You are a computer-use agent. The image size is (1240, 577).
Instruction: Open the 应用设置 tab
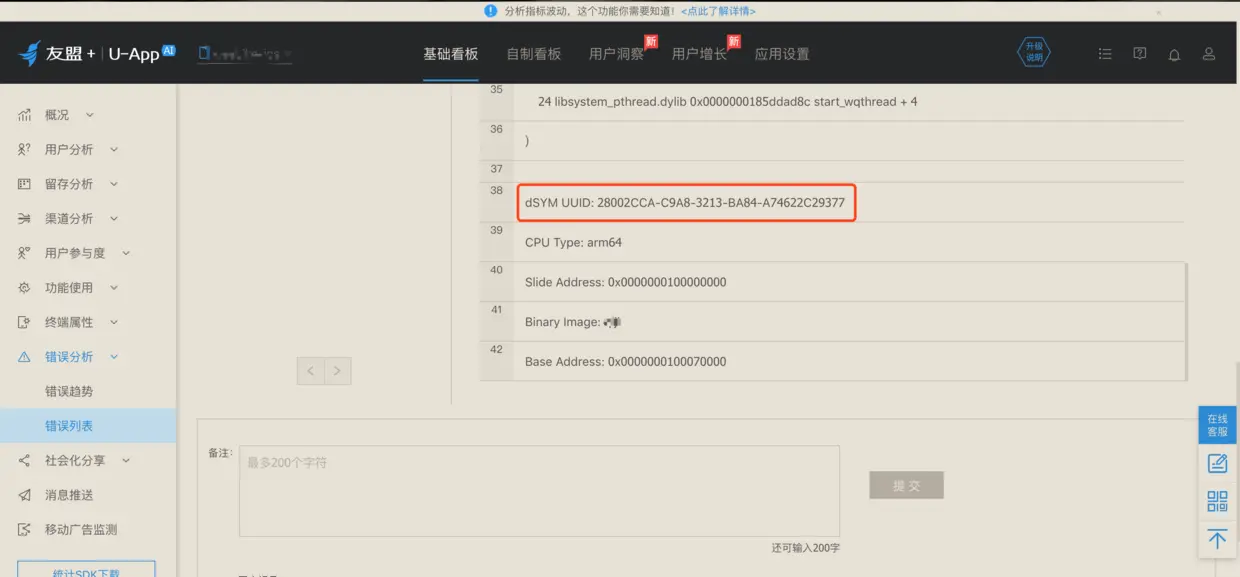point(783,53)
